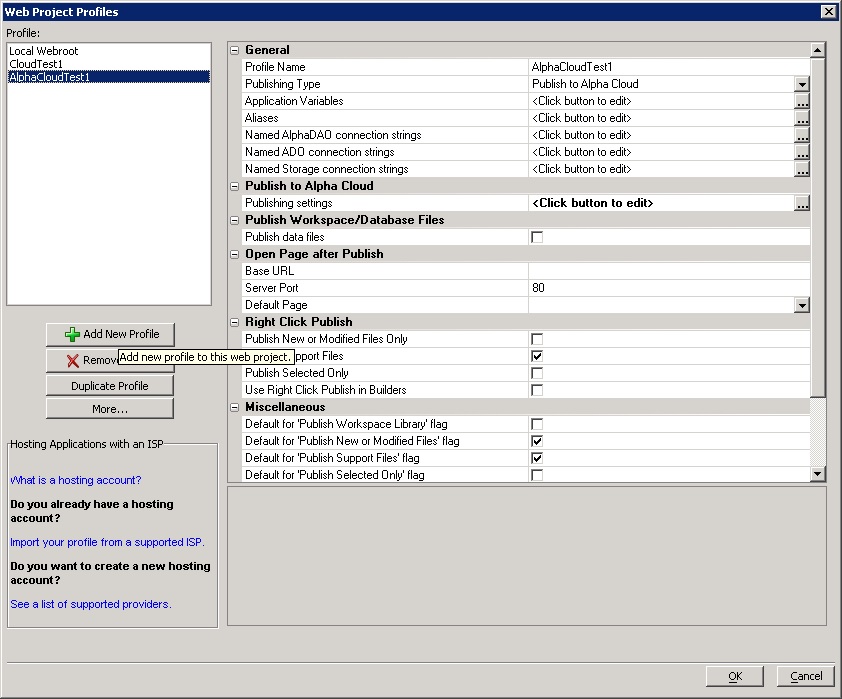The width and height of the screenshot is (842, 699).
Task: Select the Application Variables property label
Action: [x=294, y=101]
